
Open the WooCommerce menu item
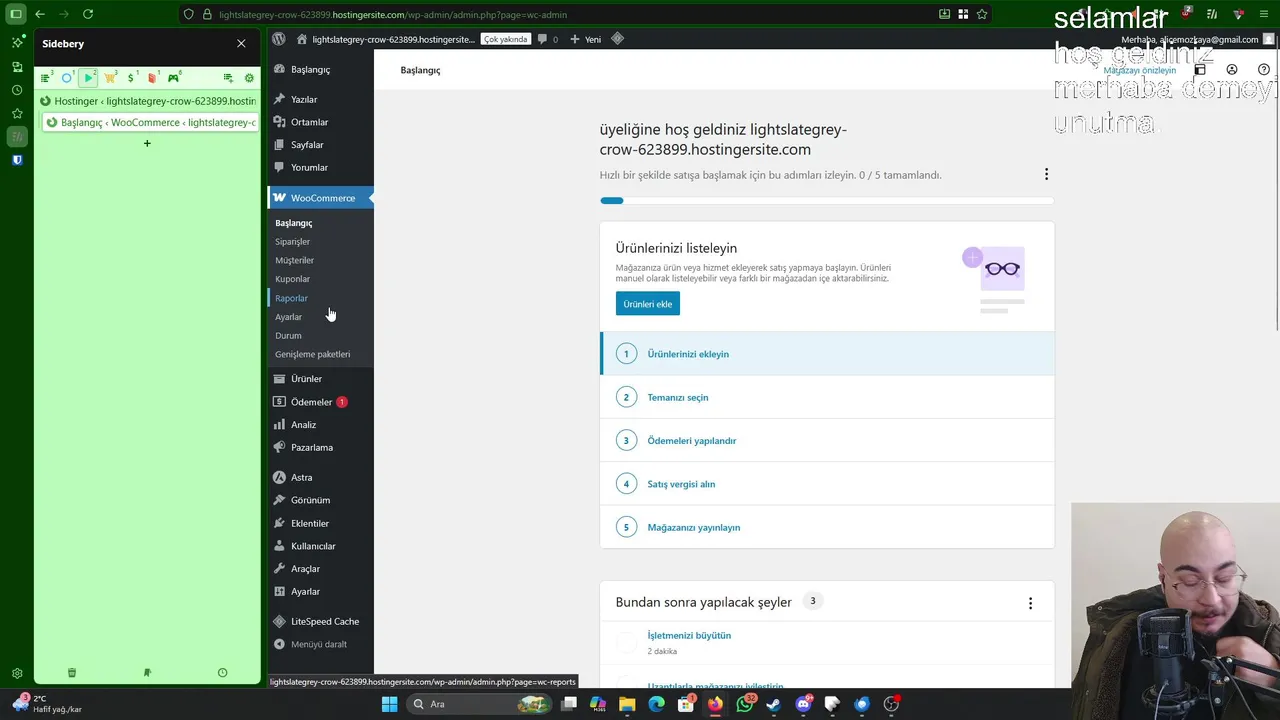[320, 198]
